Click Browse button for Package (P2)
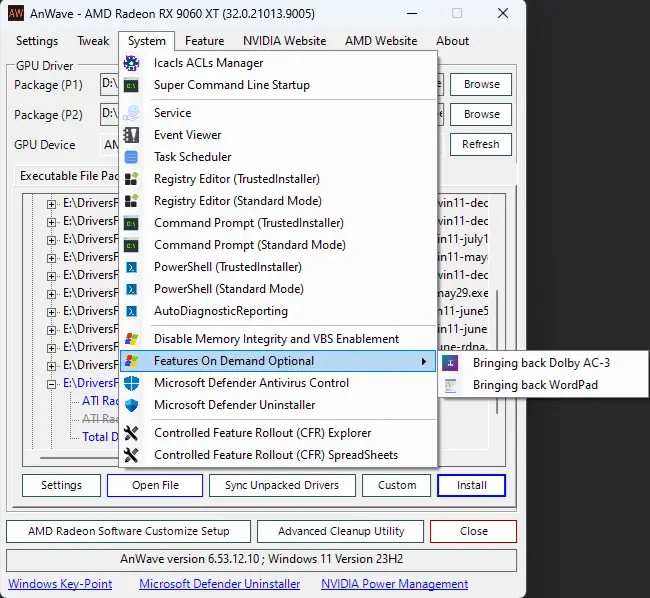The width and height of the screenshot is (650, 598). click(x=481, y=114)
